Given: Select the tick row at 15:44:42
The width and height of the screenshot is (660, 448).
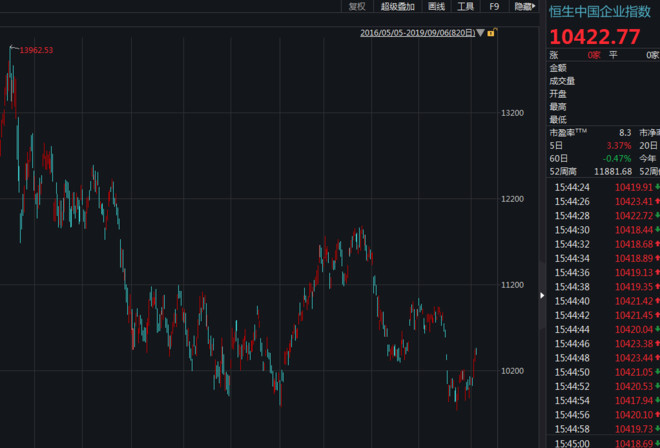Looking at the screenshot, I should pyautogui.click(x=603, y=315).
